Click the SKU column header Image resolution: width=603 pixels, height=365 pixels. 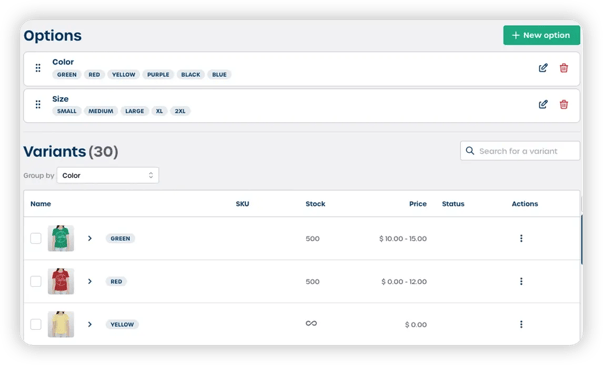pos(242,204)
